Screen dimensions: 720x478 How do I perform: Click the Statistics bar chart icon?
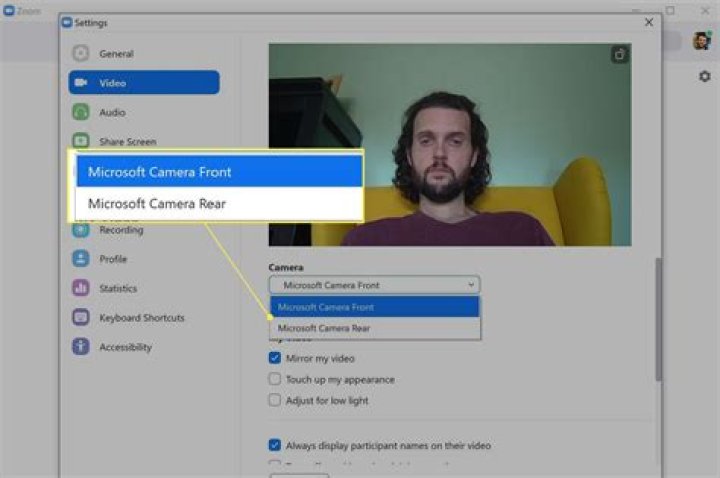click(81, 288)
